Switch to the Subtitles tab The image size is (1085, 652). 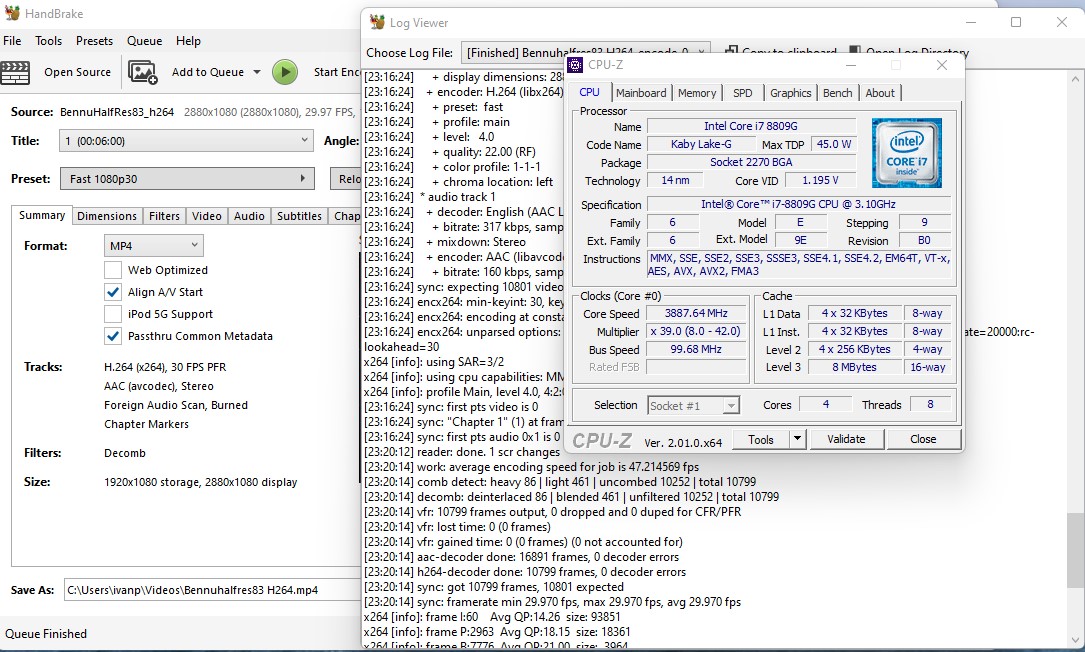299,216
